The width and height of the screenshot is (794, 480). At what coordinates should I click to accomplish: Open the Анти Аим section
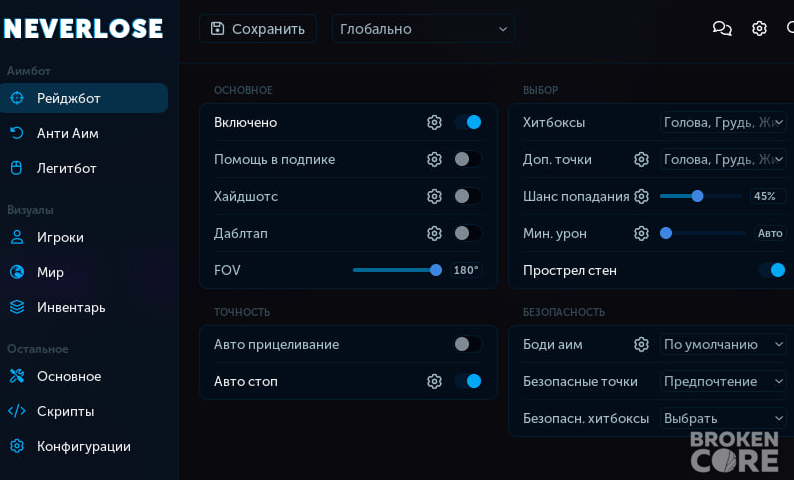click(84, 133)
